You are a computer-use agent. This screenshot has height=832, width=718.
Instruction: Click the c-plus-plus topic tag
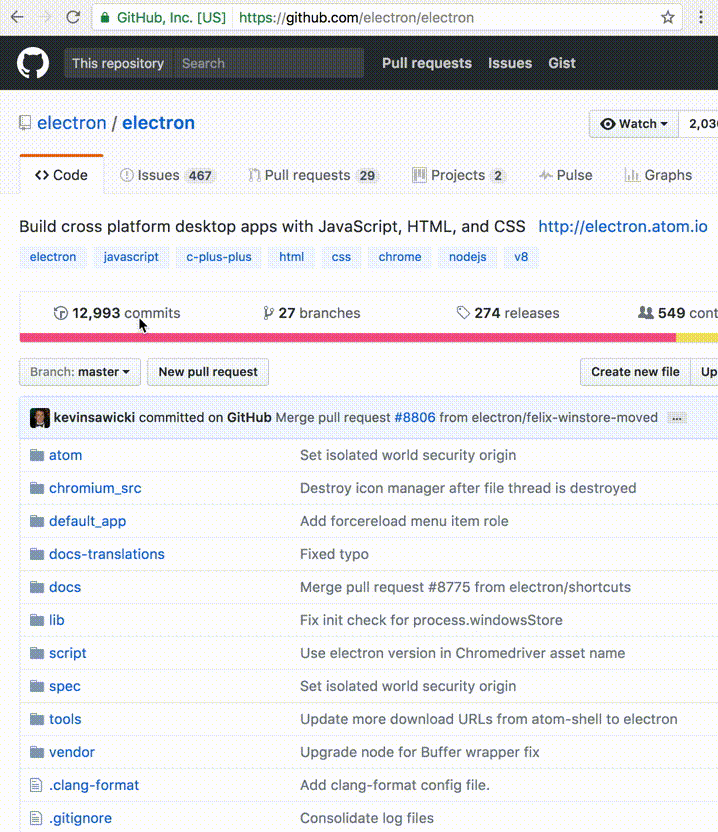(x=219, y=257)
